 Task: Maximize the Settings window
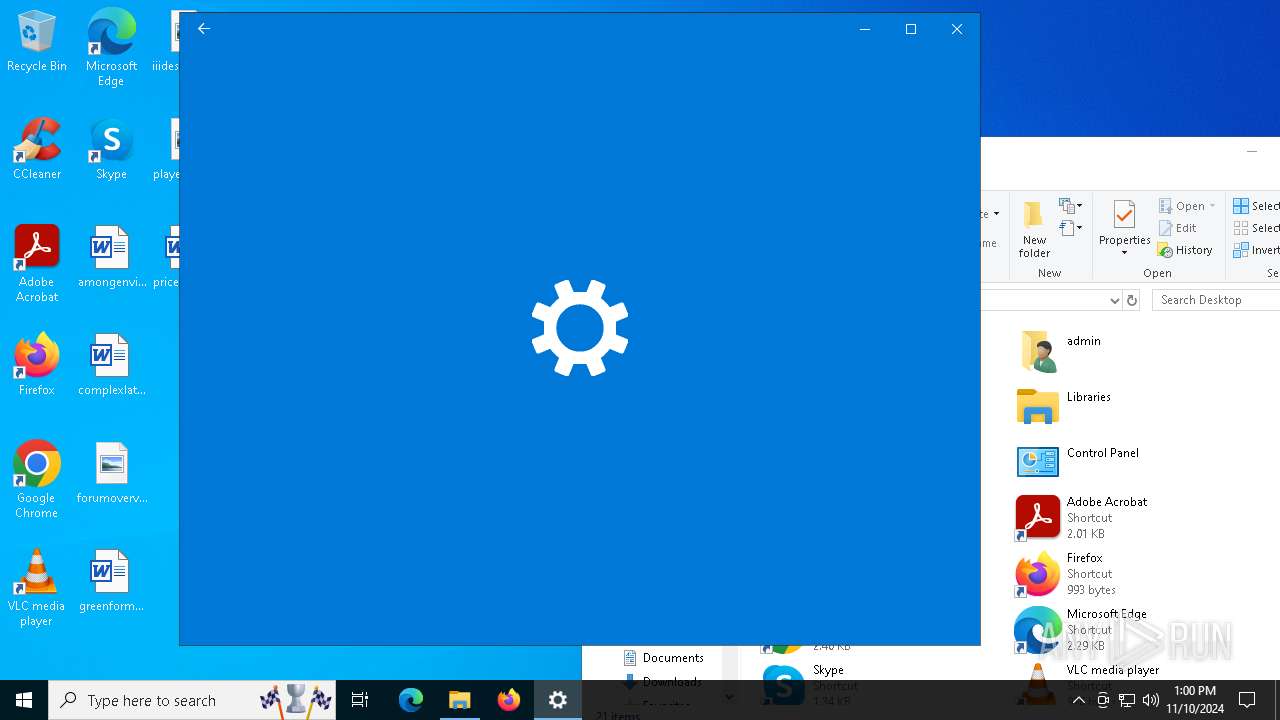(911, 29)
